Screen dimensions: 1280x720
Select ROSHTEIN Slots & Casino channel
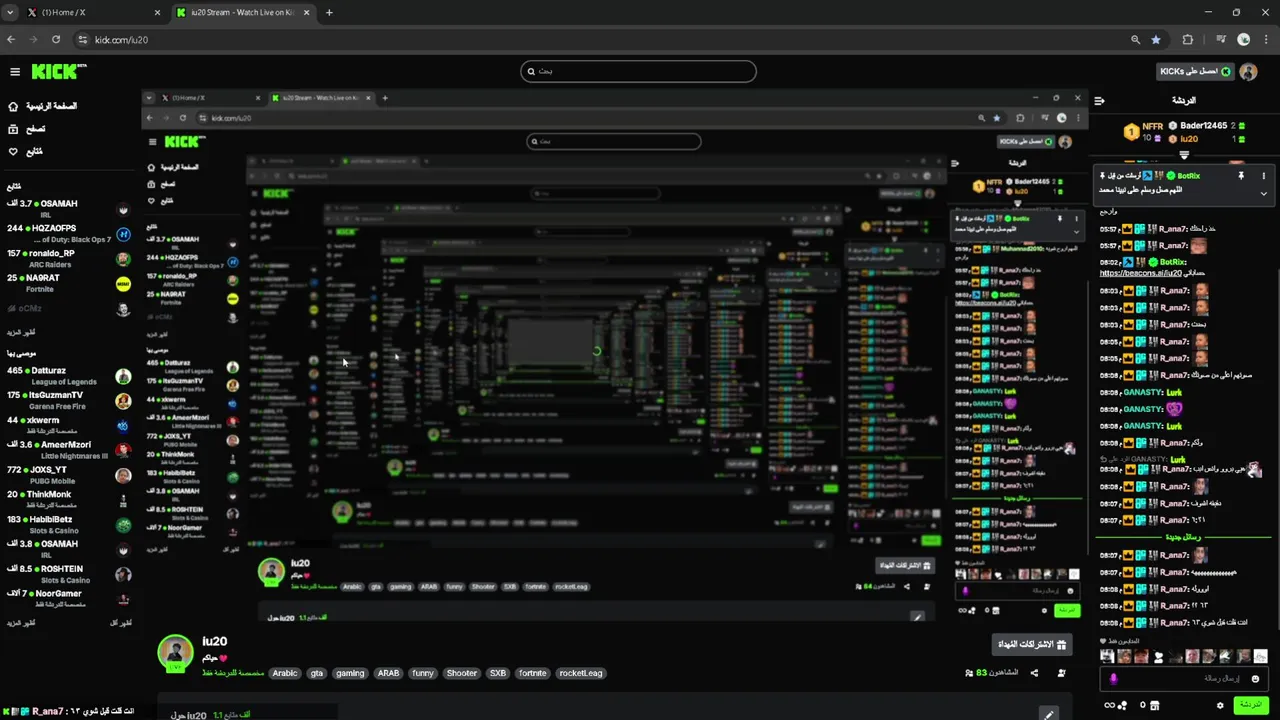point(68,574)
